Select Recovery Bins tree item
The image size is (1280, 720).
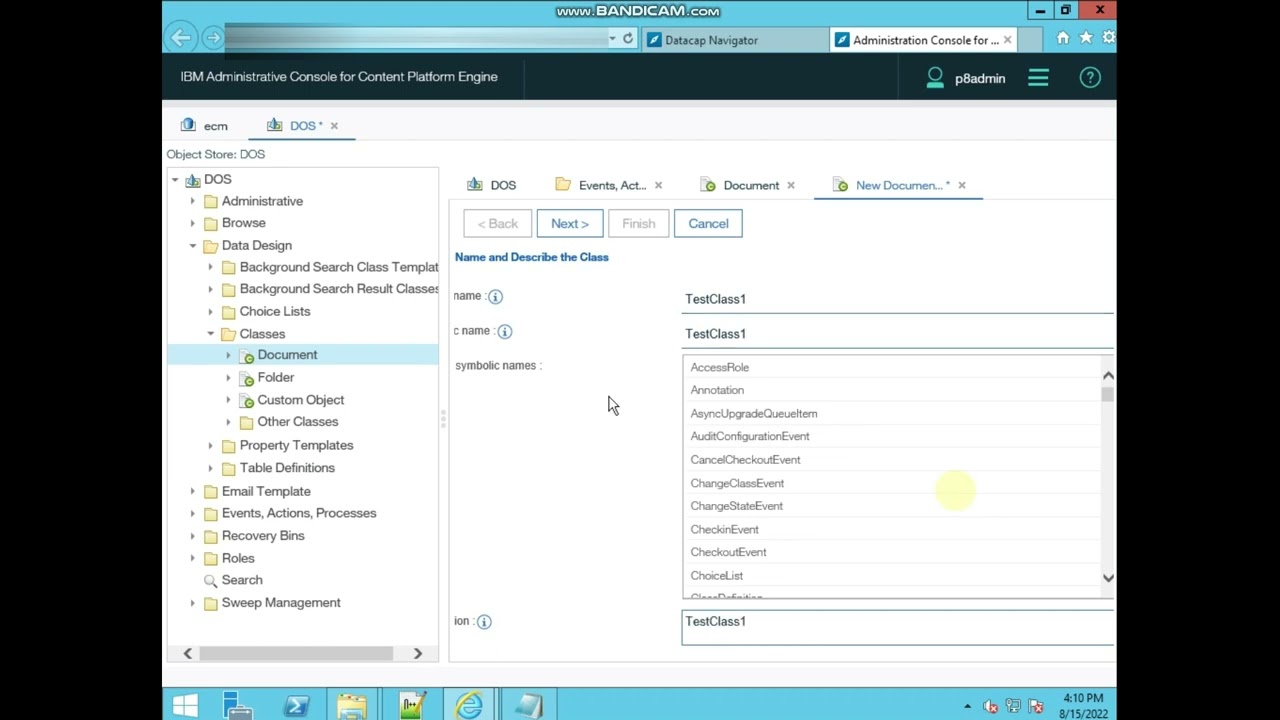click(x=263, y=536)
